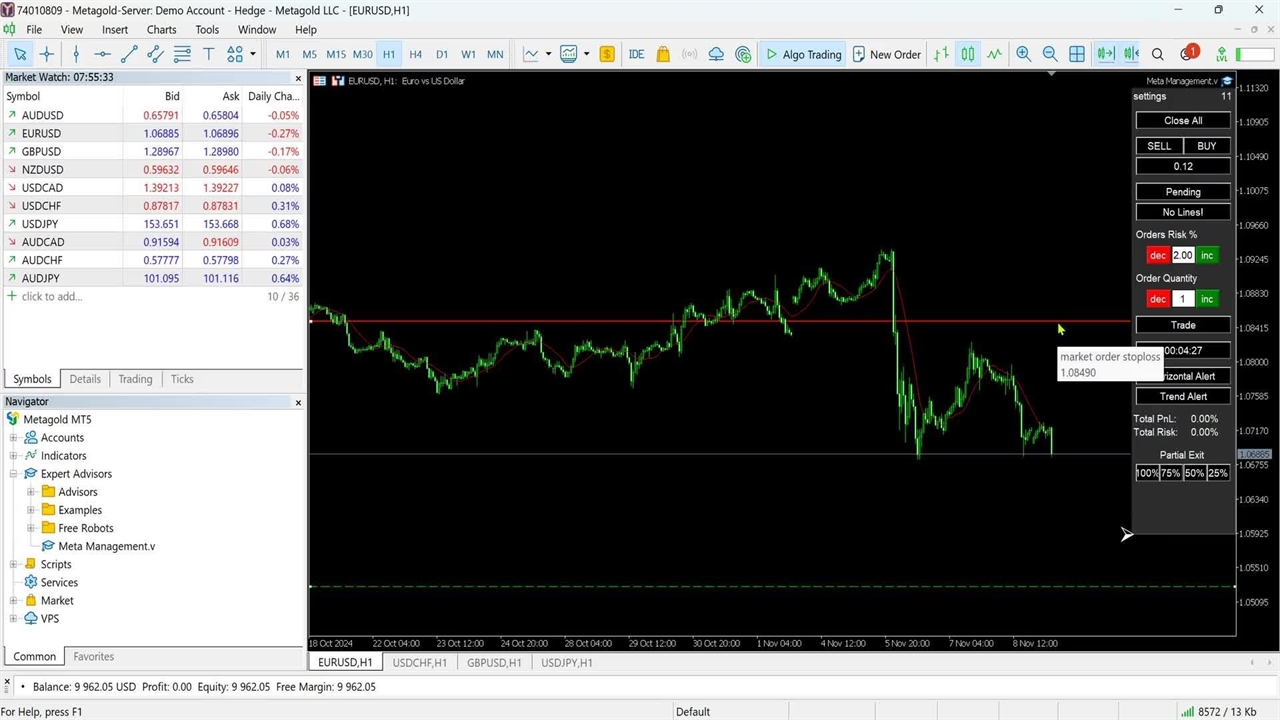
Task: Switch chart to bar chart style
Action: tap(941, 54)
